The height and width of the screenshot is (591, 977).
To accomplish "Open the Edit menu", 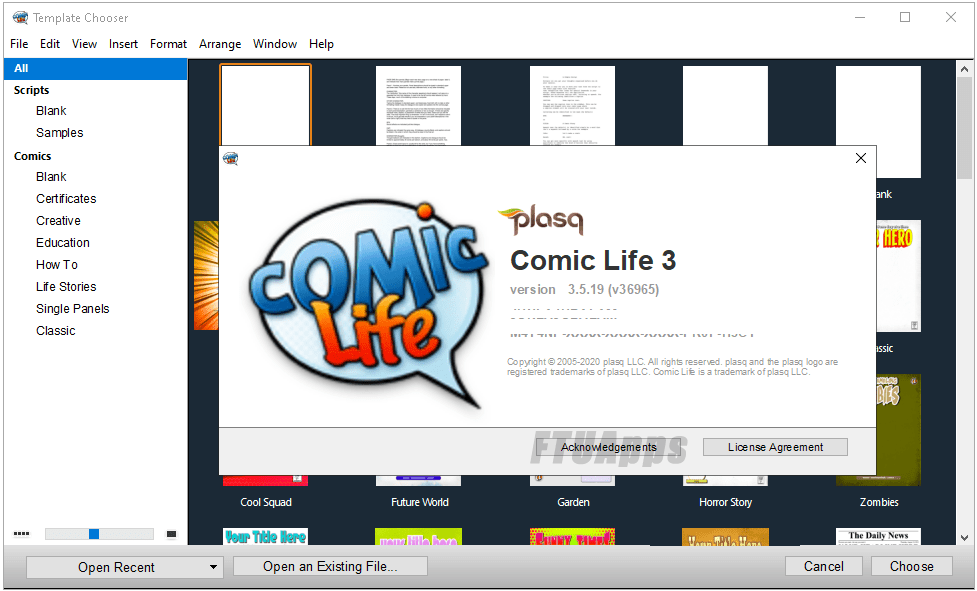I will point(50,44).
